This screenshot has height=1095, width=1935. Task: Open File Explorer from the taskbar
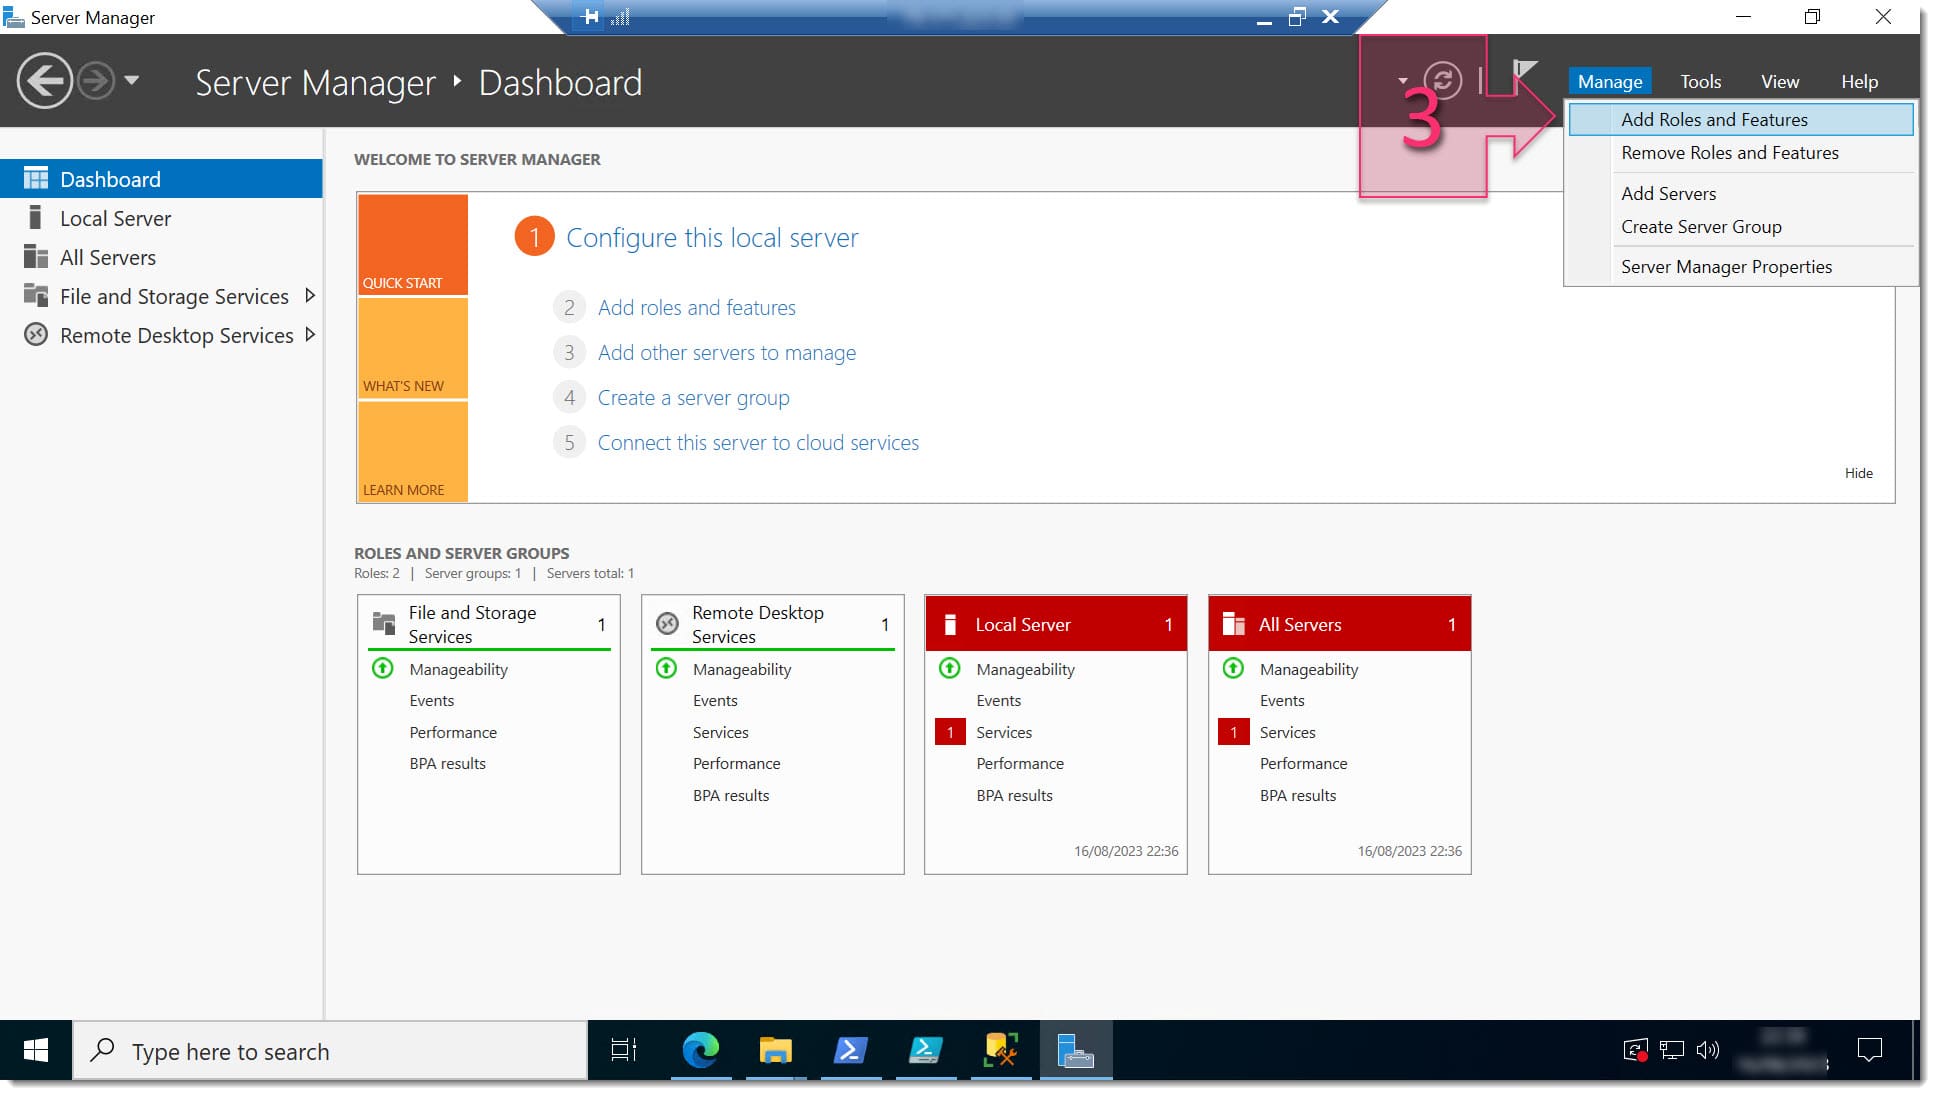pos(775,1050)
